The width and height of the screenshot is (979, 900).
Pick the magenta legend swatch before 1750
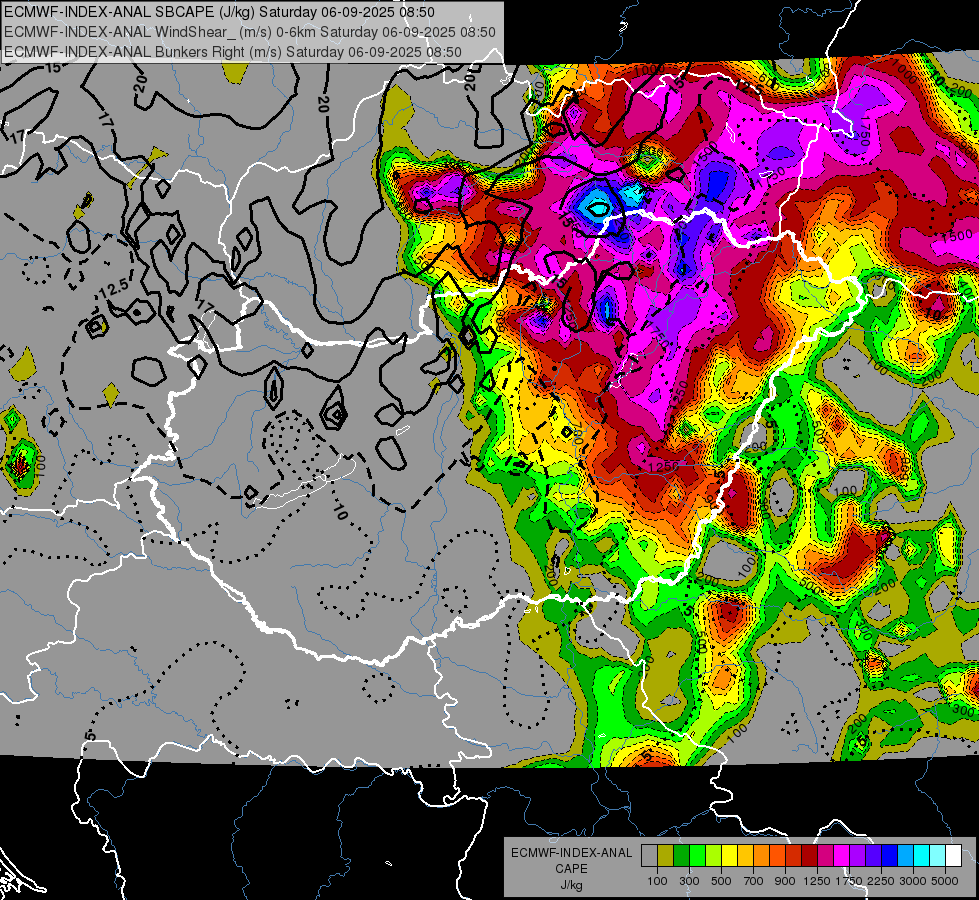(841, 856)
